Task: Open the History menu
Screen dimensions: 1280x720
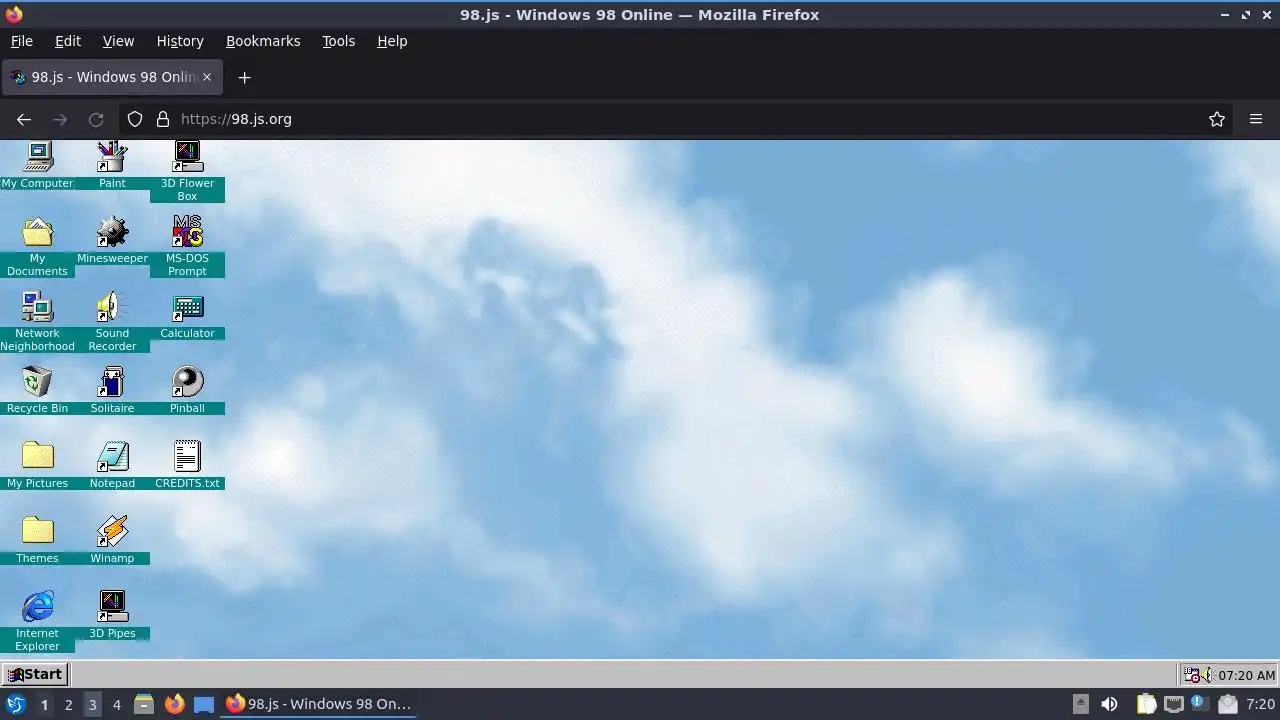Action: click(180, 41)
